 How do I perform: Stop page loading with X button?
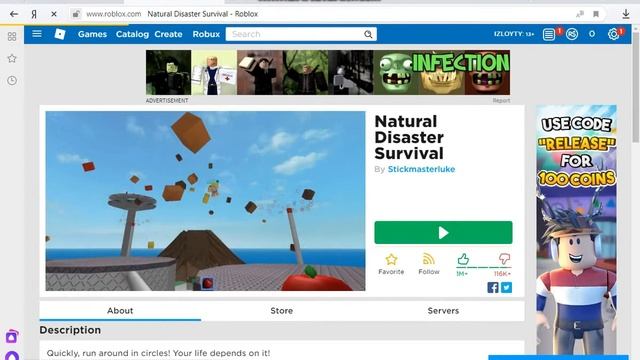[x=54, y=14]
